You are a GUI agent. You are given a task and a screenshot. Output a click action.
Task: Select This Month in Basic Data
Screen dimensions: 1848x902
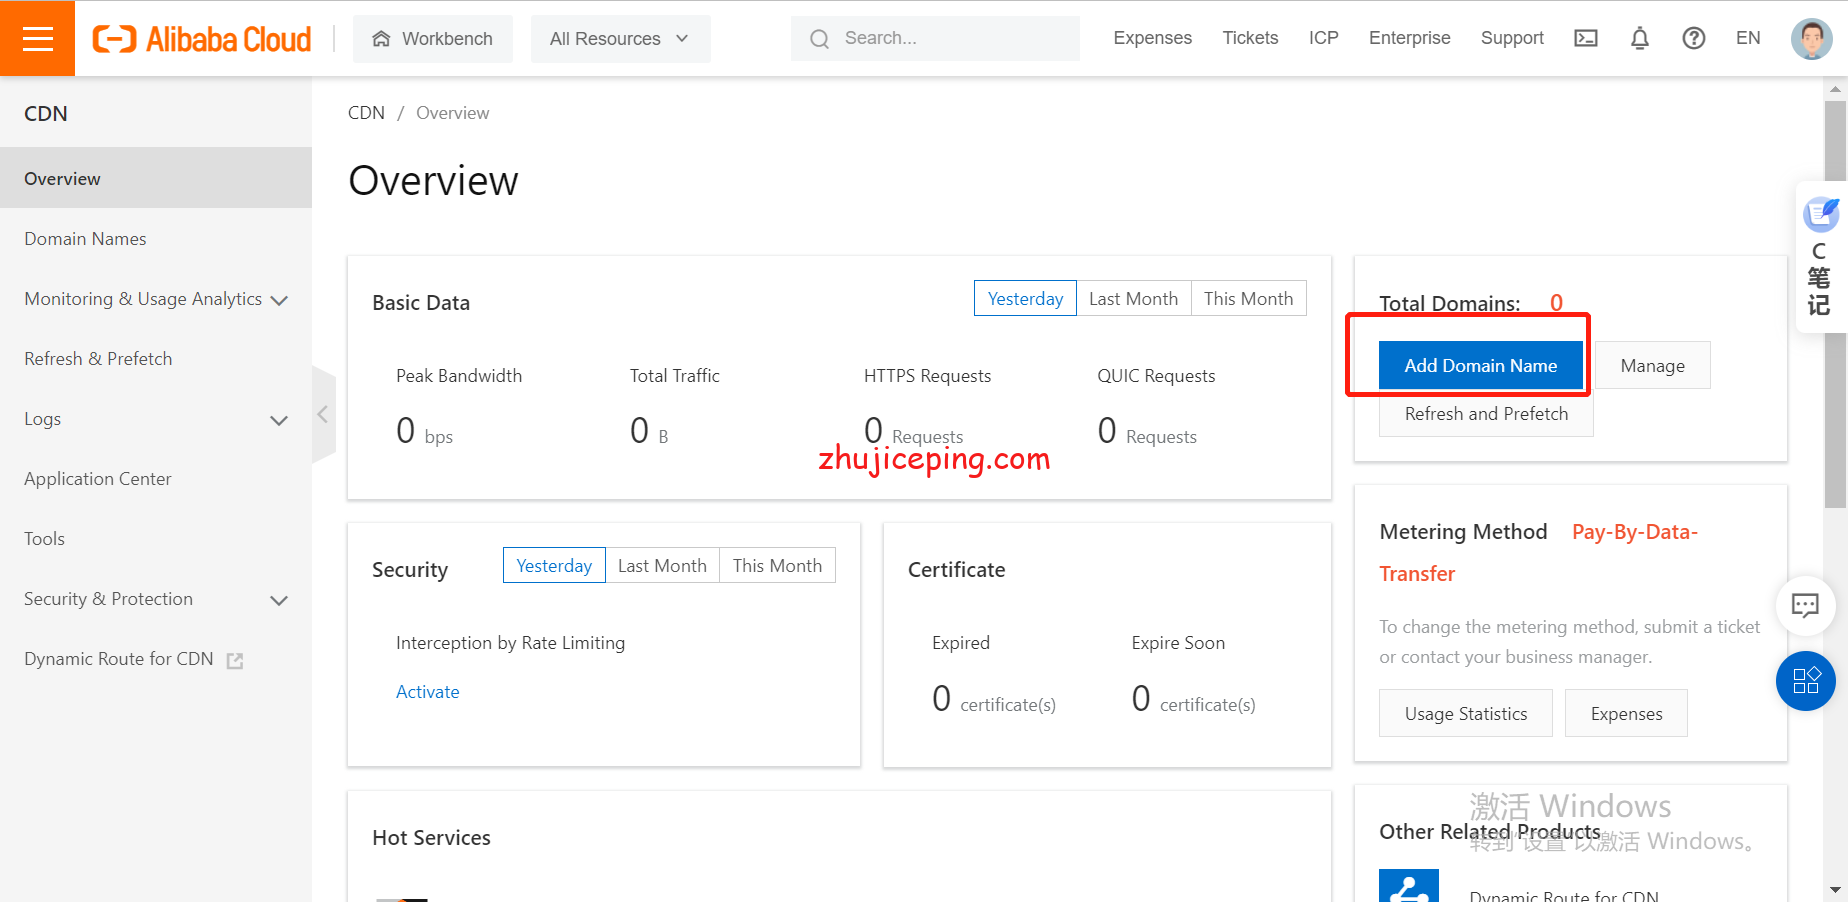1248,298
